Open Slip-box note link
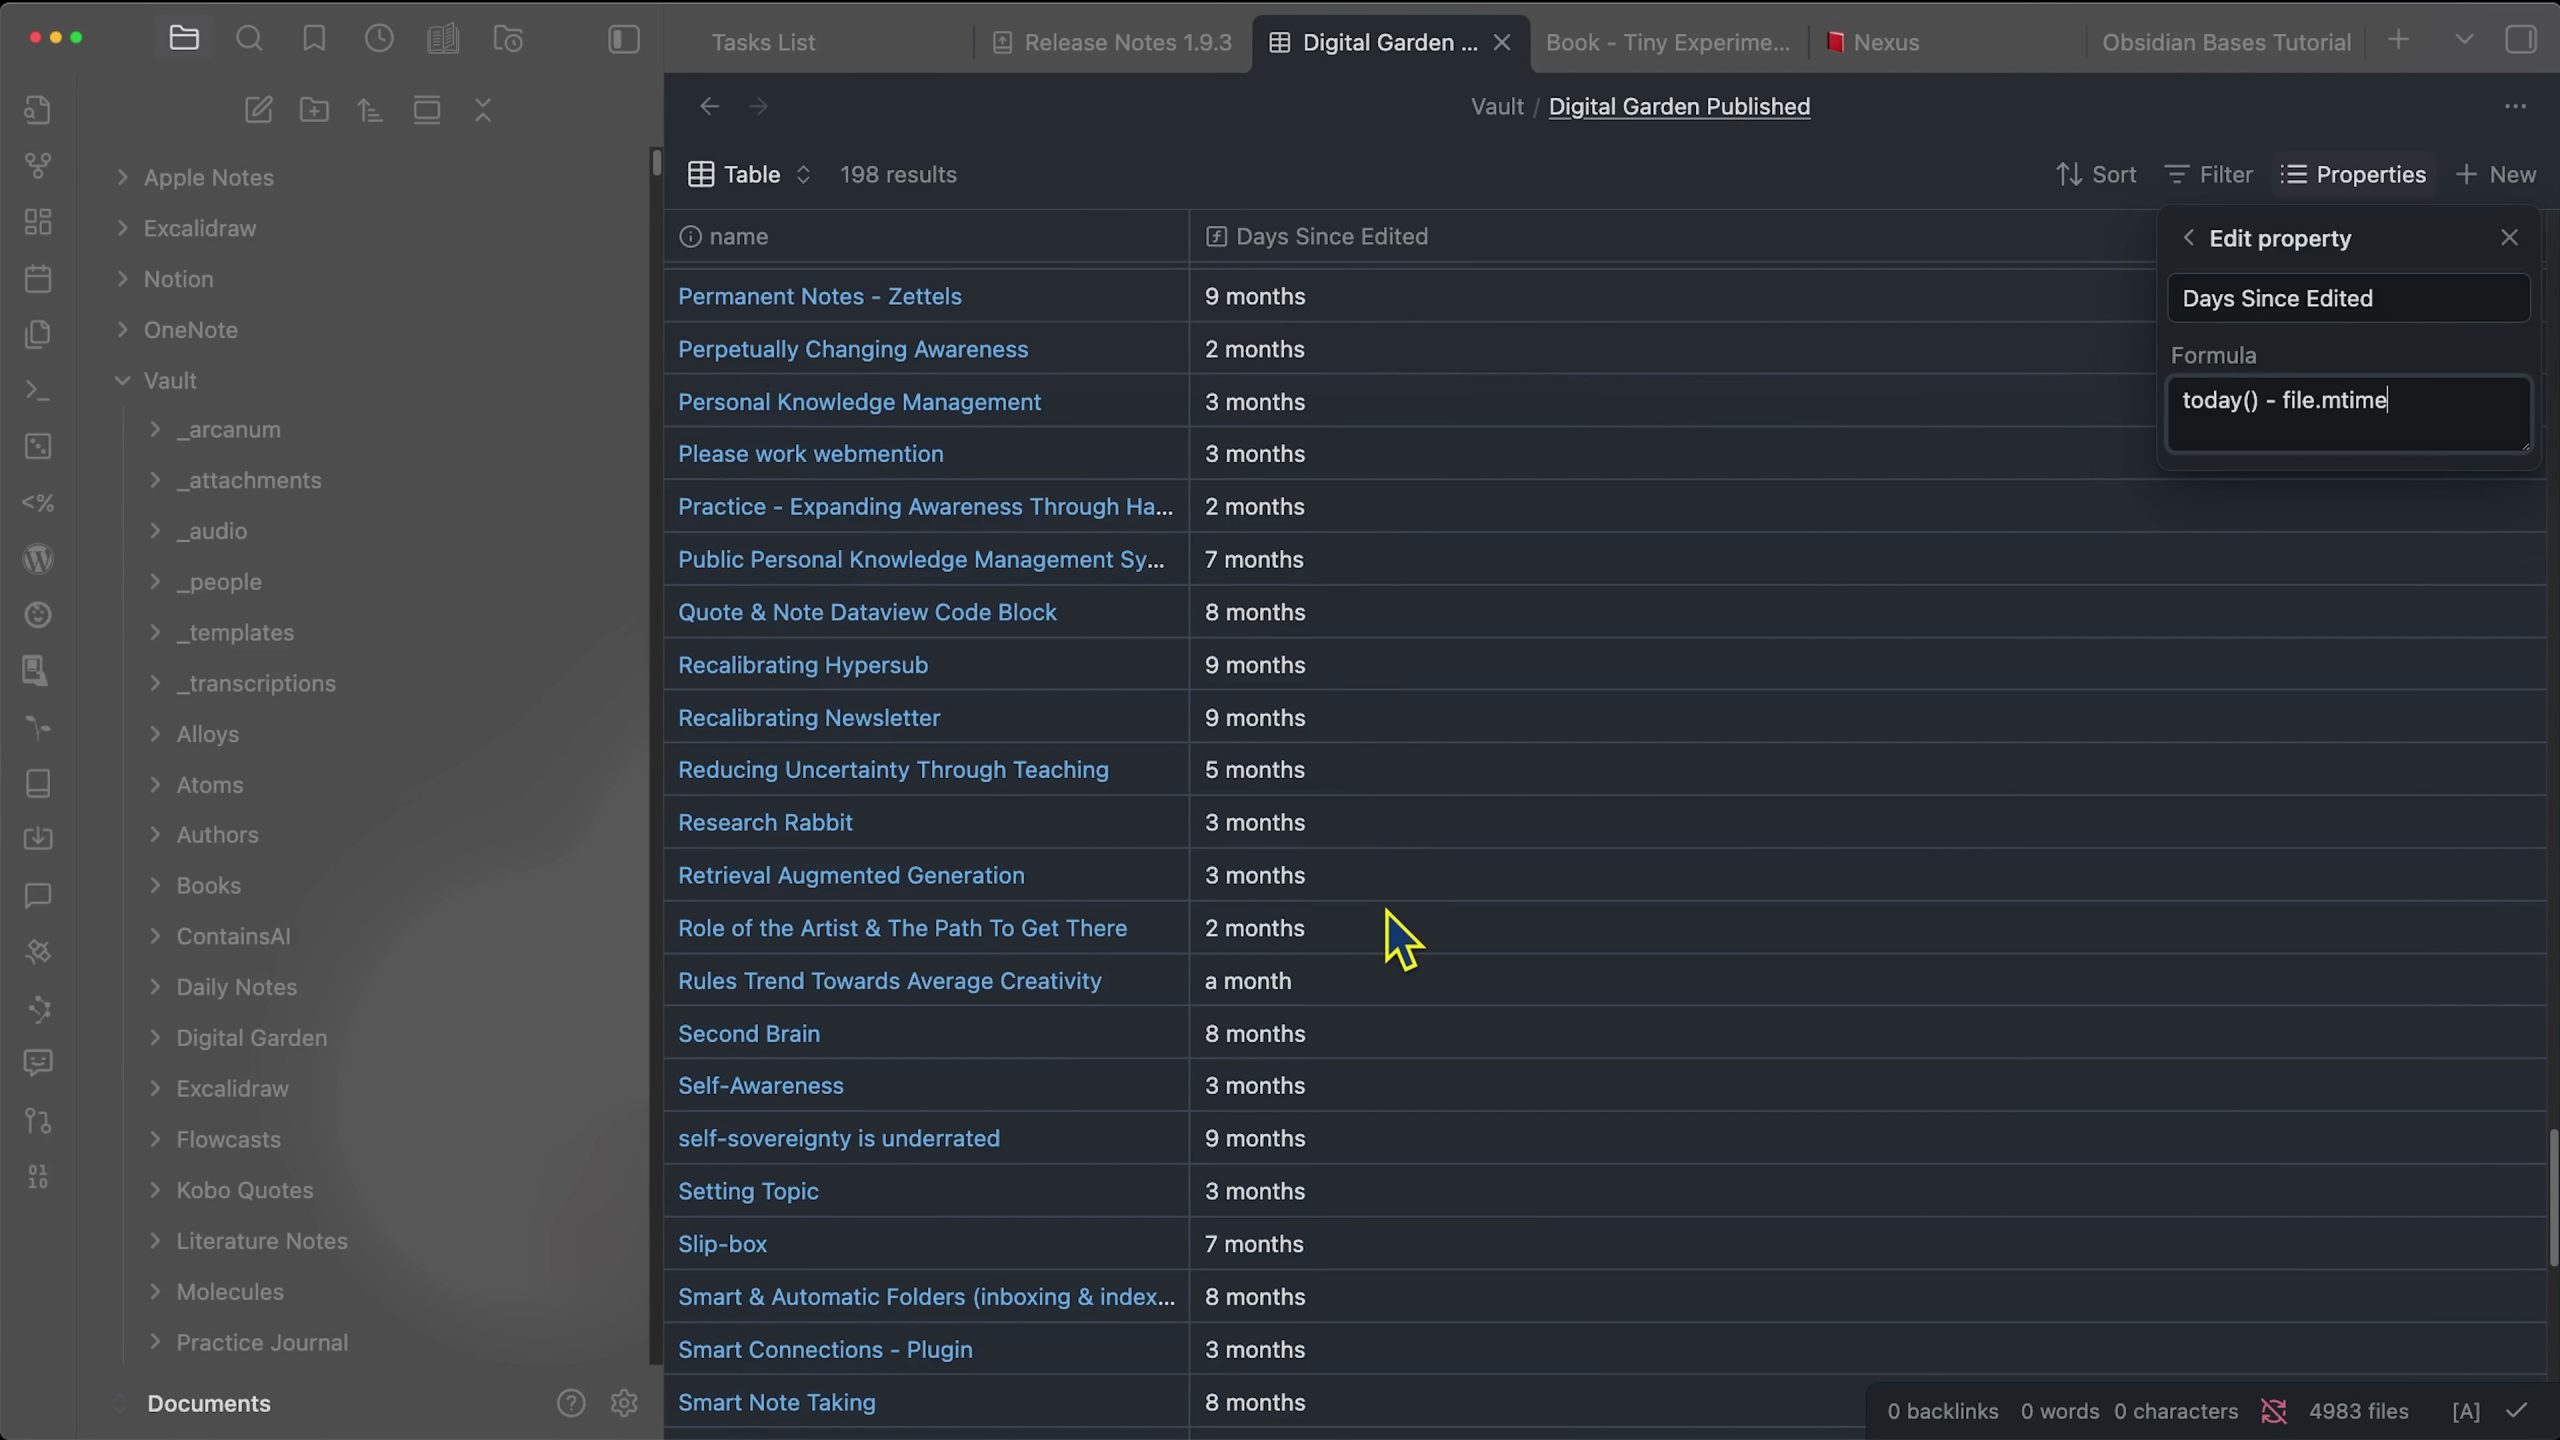The image size is (2560, 1440). pos(722,1244)
